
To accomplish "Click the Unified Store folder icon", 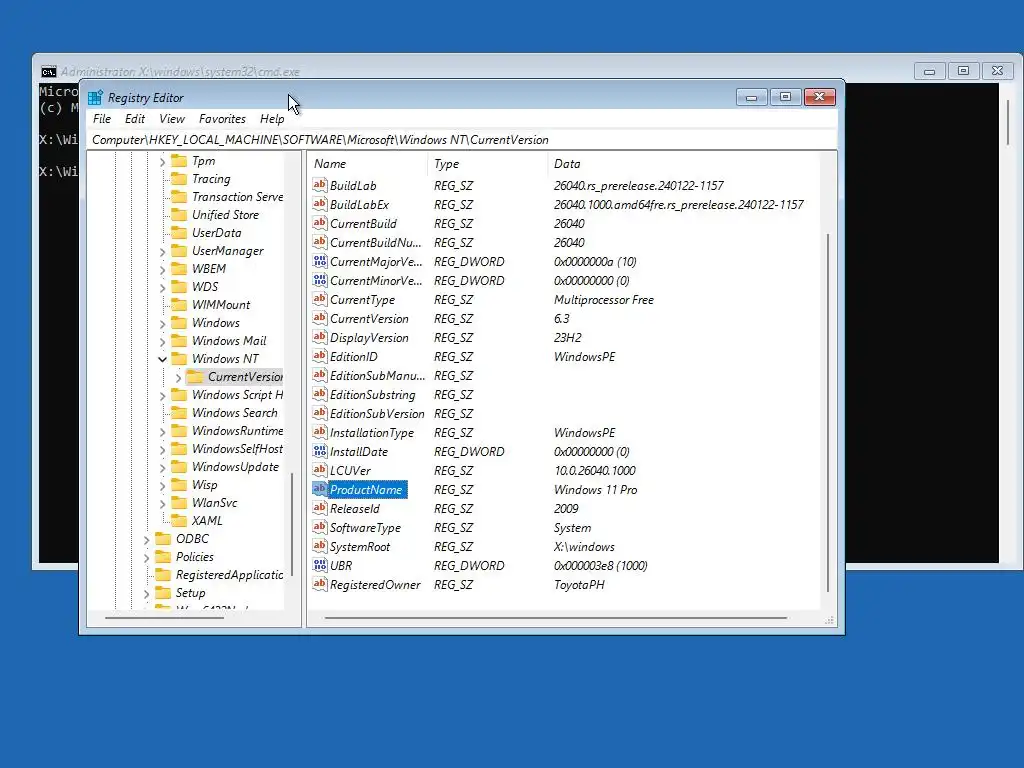I will [x=179, y=215].
